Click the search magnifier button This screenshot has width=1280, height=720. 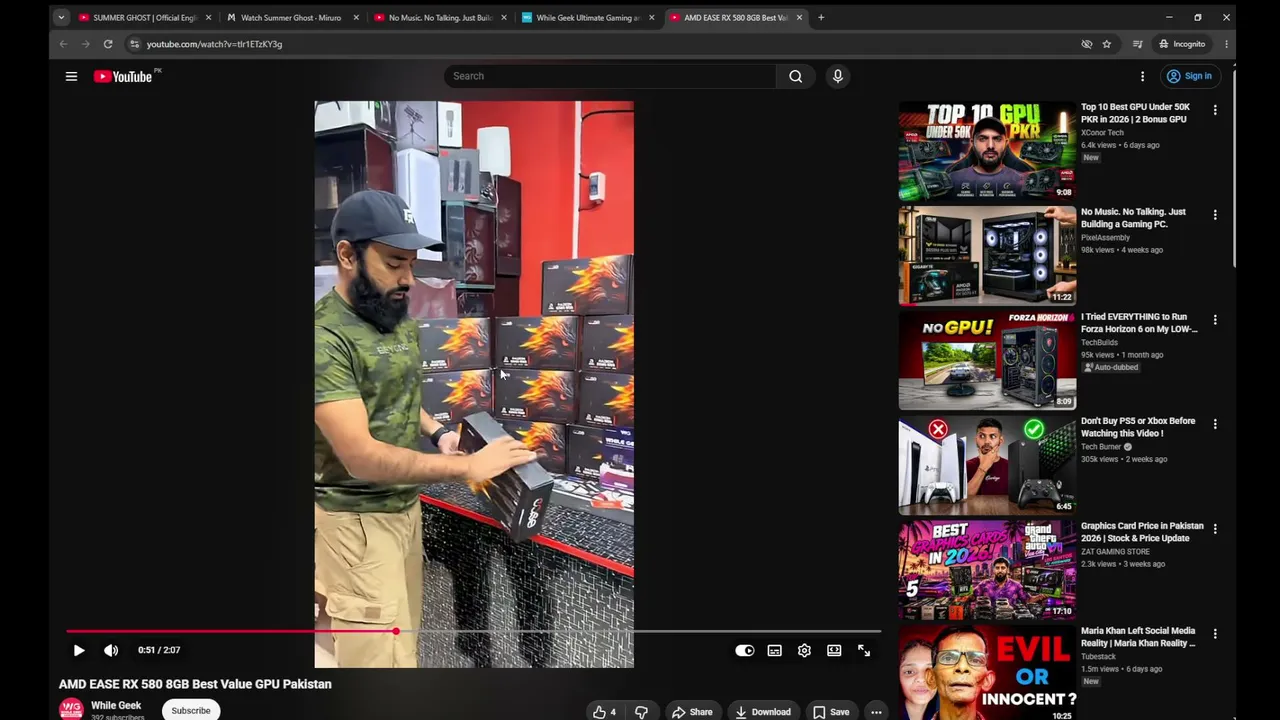(x=795, y=76)
